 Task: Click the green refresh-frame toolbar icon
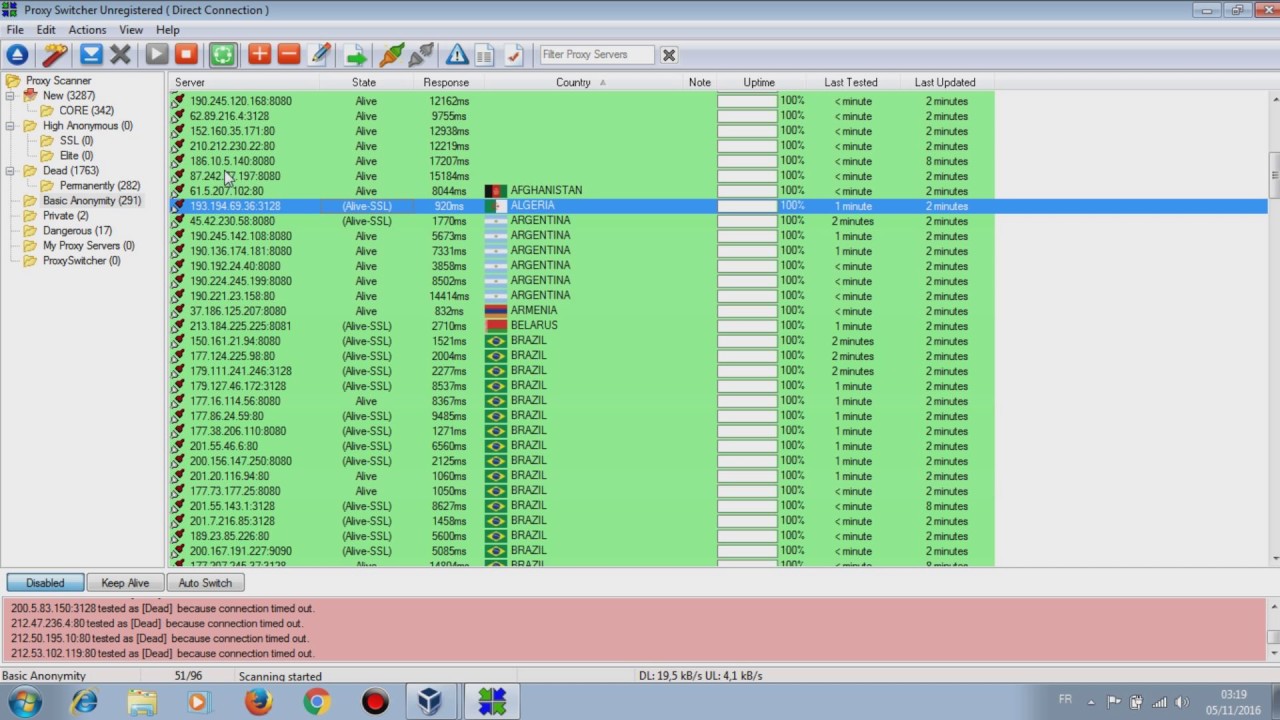coord(222,55)
